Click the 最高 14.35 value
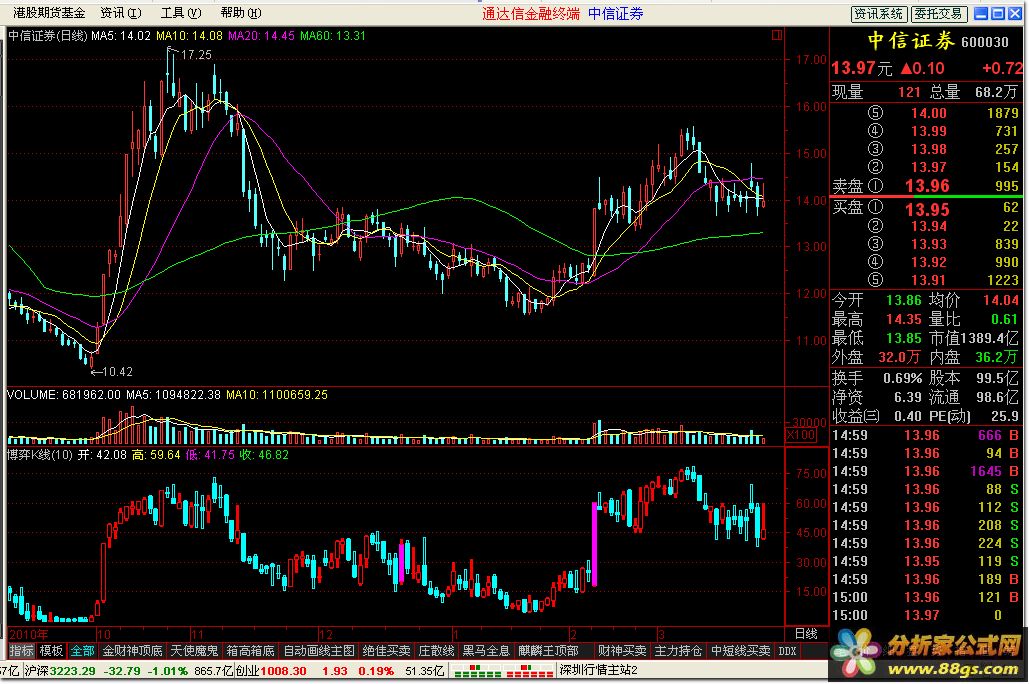This screenshot has height=684, width=1030. pyautogui.click(x=903, y=320)
